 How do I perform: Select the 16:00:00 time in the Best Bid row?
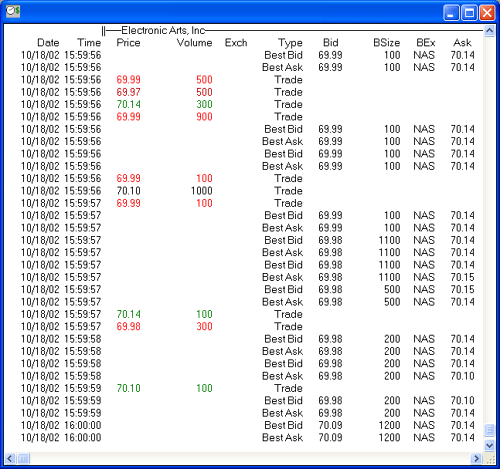[x=83, y=425]
